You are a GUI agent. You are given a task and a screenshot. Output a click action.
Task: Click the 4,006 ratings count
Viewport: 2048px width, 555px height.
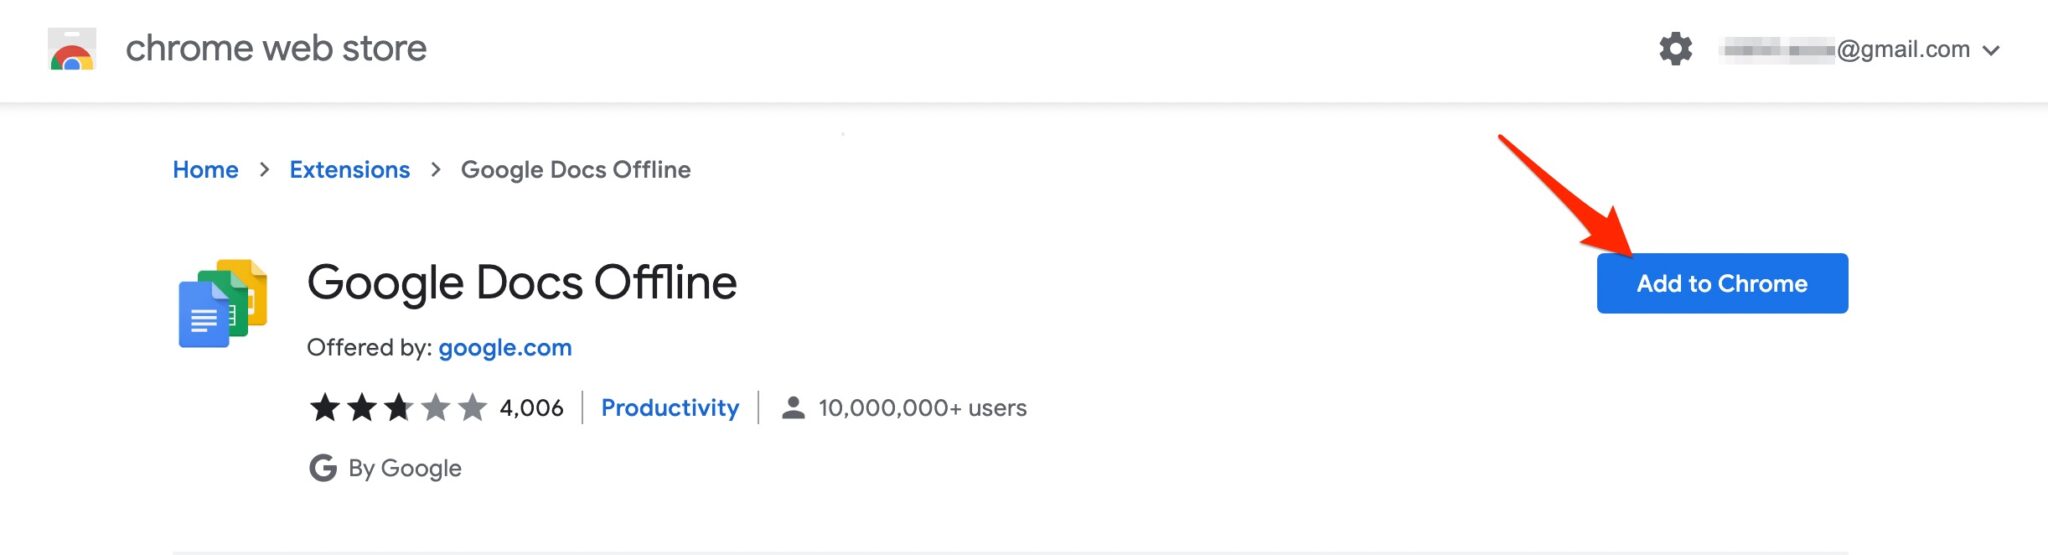[x=531, y=408]
